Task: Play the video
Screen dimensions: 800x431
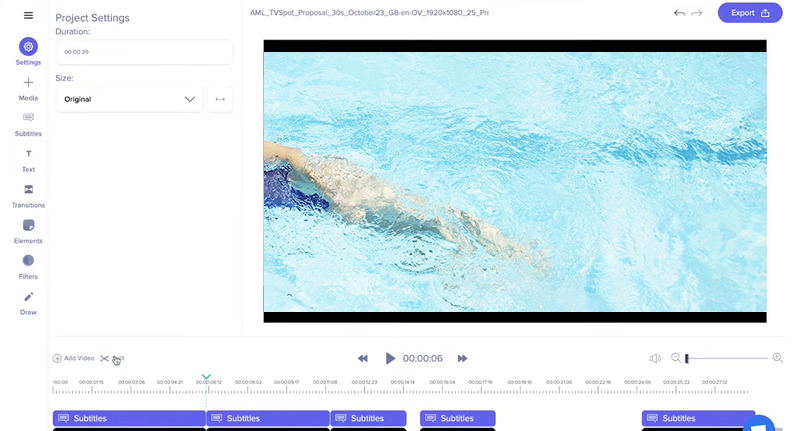Action: pos(390,359)
